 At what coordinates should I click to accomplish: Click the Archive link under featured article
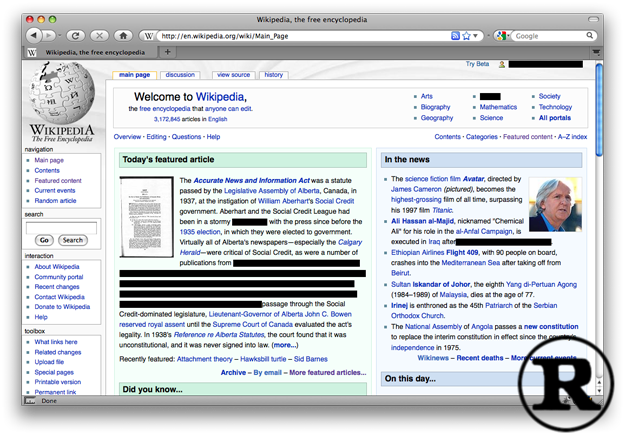[233, 372]
